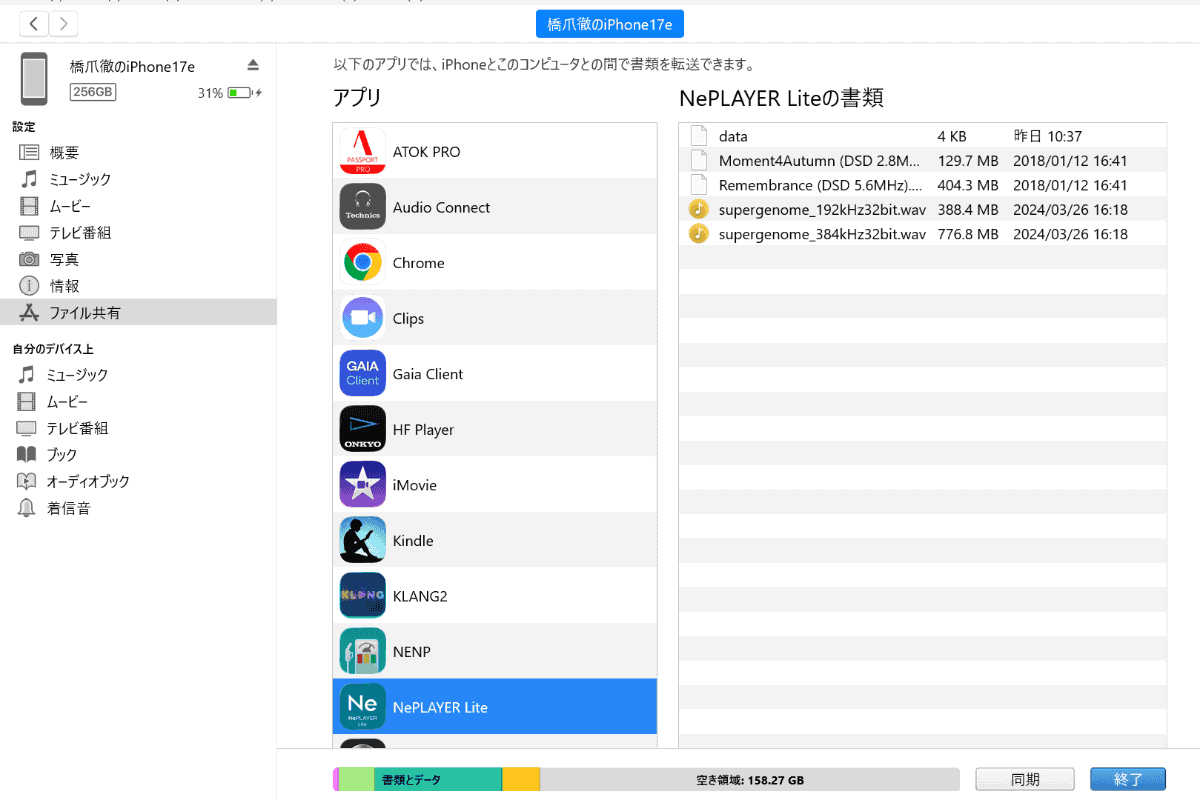Eject the iPhone using the eject icon

(253, 63)
